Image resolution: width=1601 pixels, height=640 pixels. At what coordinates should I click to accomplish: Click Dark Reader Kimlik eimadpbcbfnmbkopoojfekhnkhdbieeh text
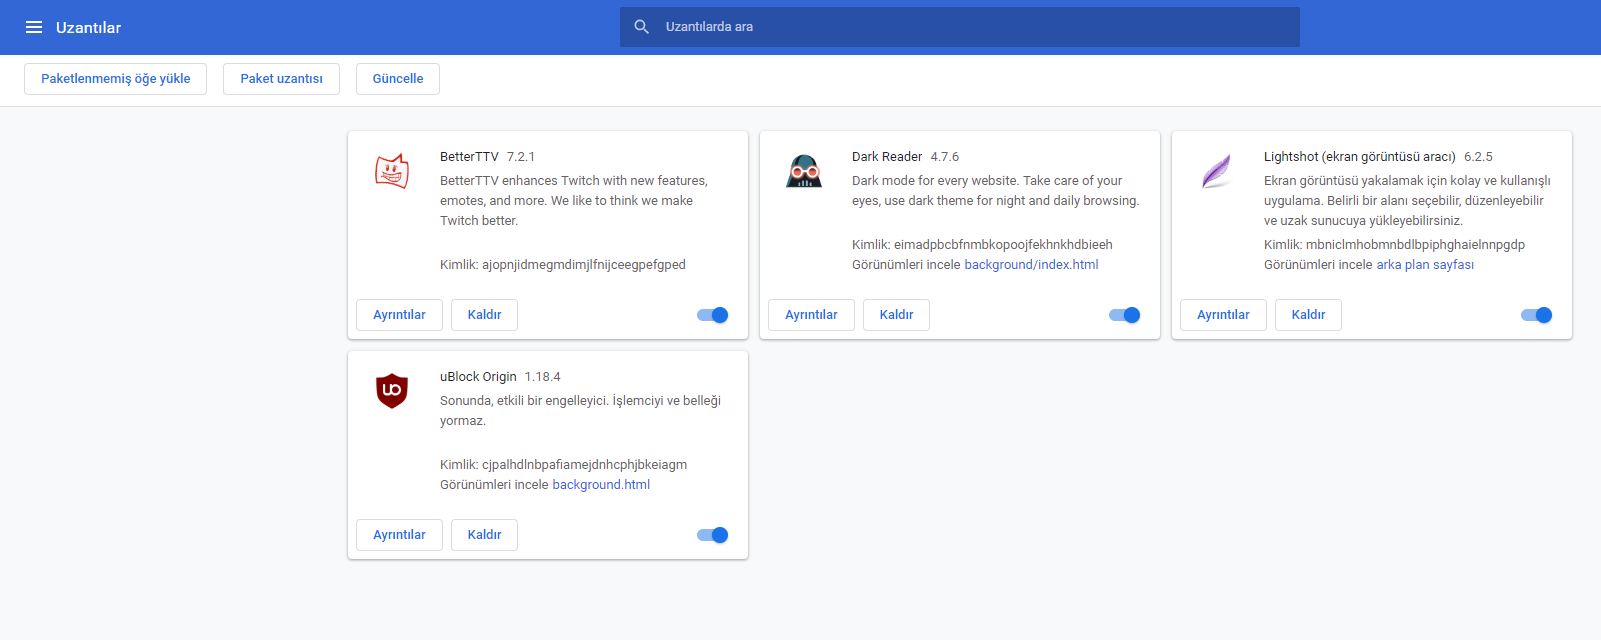click(x=982, y=245)
